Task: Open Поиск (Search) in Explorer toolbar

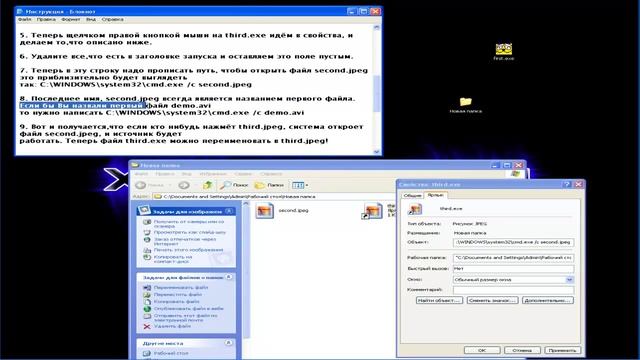Action: click(x=234, y=185)
